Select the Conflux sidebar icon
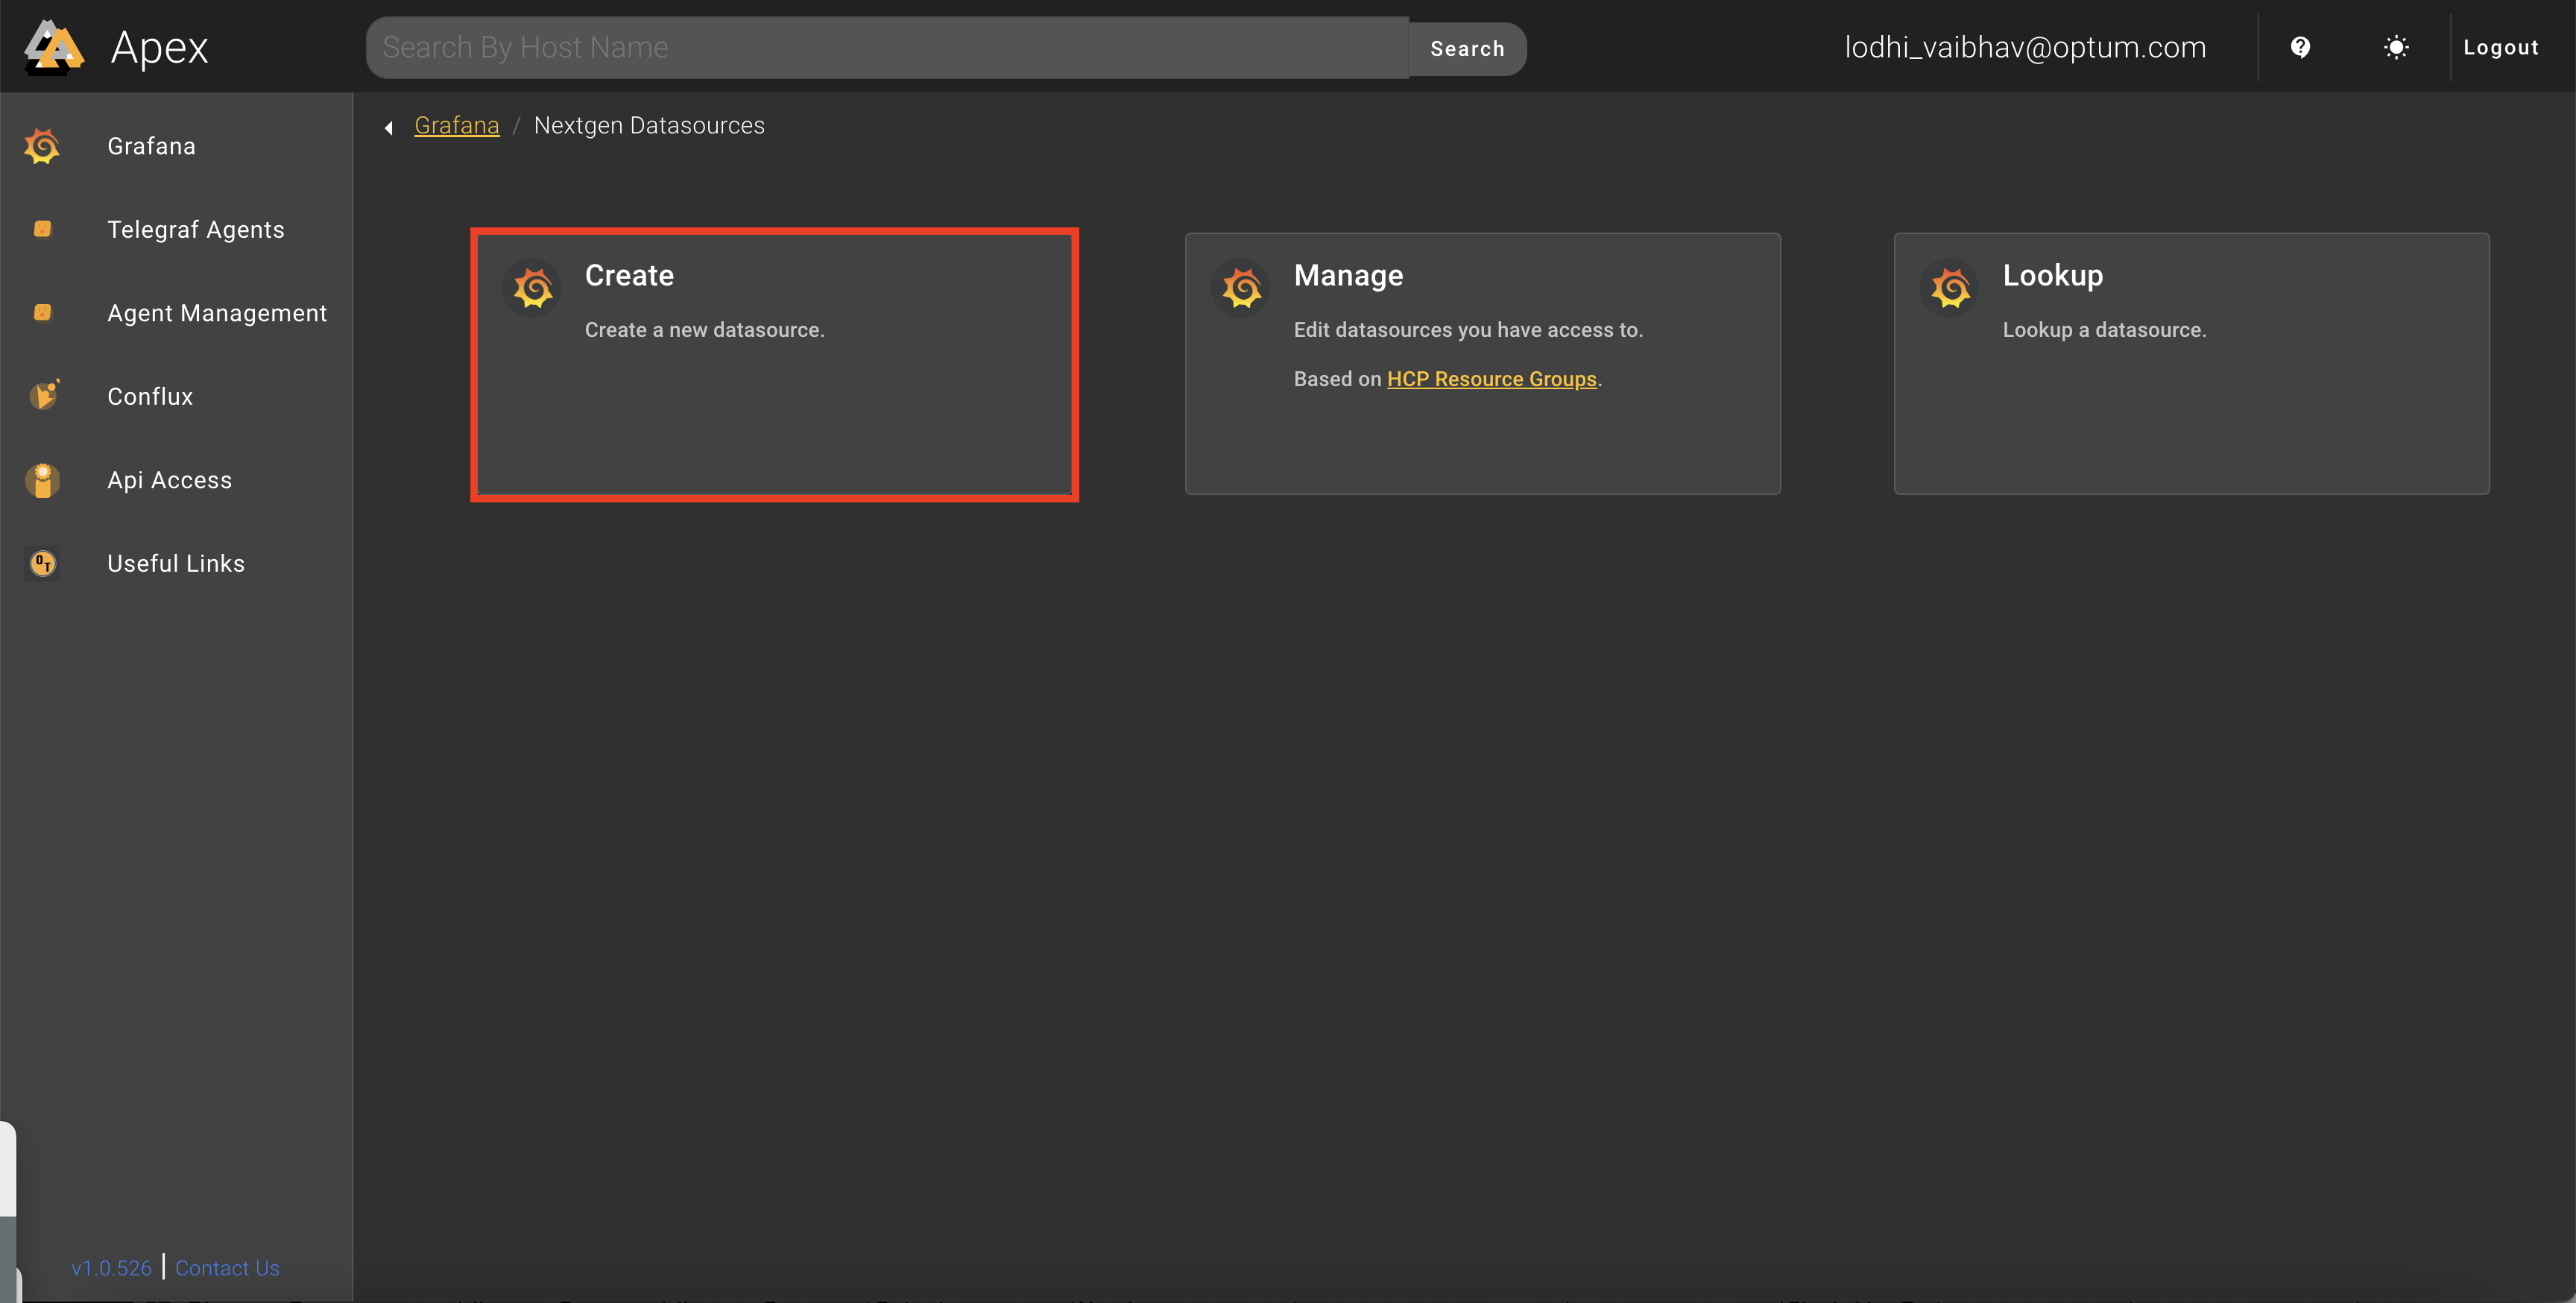This screenshot has height=1303, width=2576. click(x=43, y=396)
